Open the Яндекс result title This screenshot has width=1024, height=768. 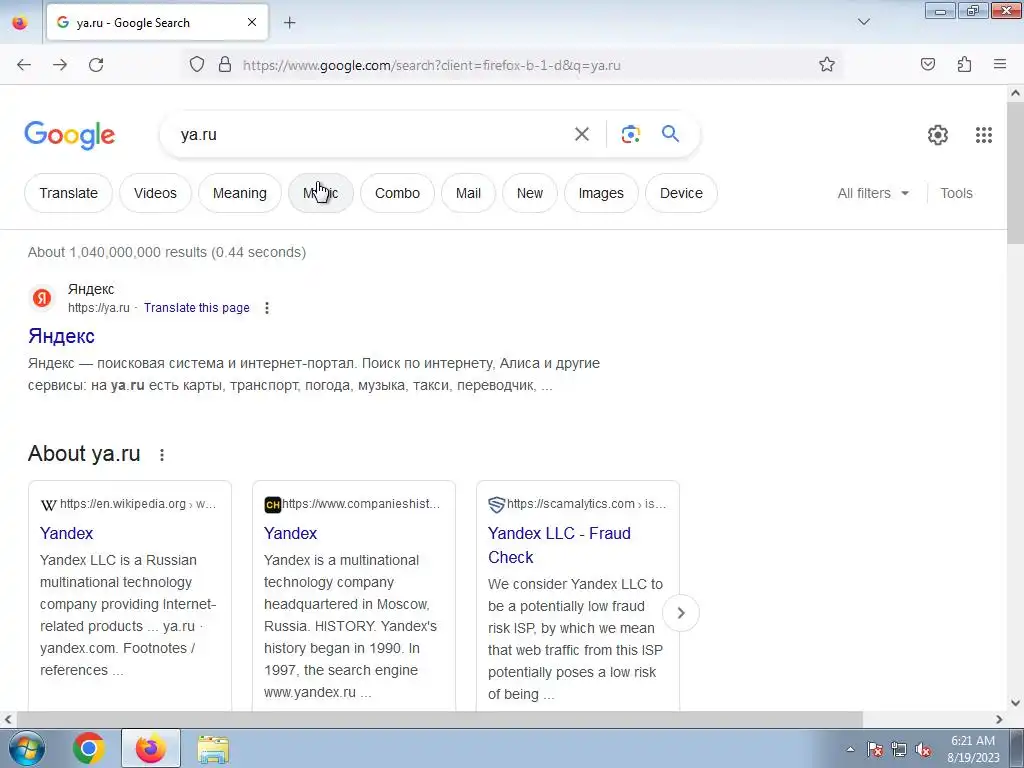61,336
